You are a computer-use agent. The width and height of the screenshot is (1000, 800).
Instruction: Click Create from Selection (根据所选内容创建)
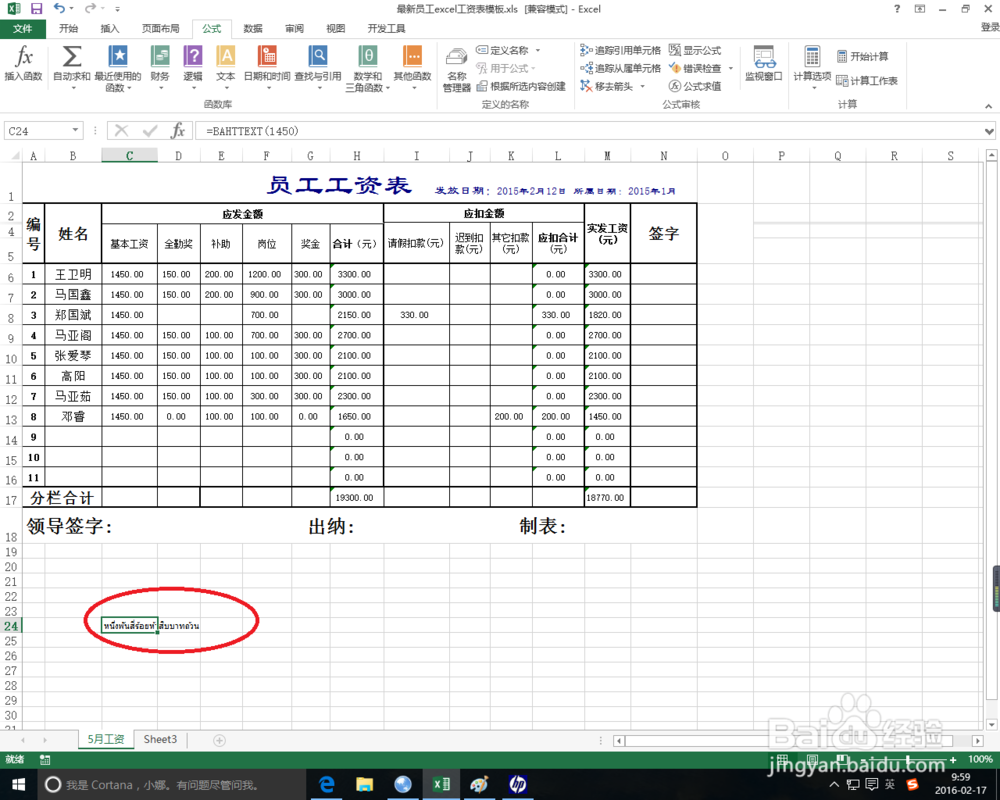pos(522,86)
